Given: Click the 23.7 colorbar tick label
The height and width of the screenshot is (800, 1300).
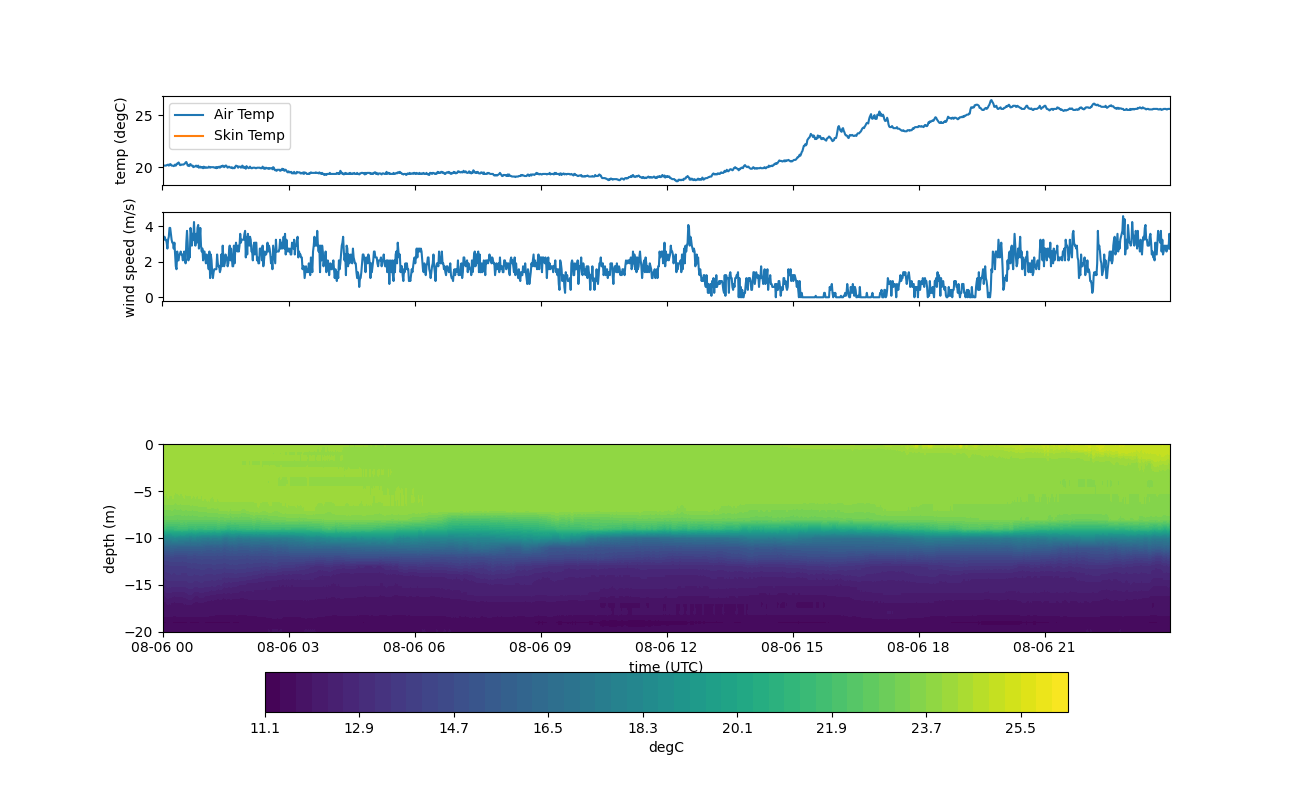Looking at the screenshot, I should pyautogui.click(x=926, y=728).
